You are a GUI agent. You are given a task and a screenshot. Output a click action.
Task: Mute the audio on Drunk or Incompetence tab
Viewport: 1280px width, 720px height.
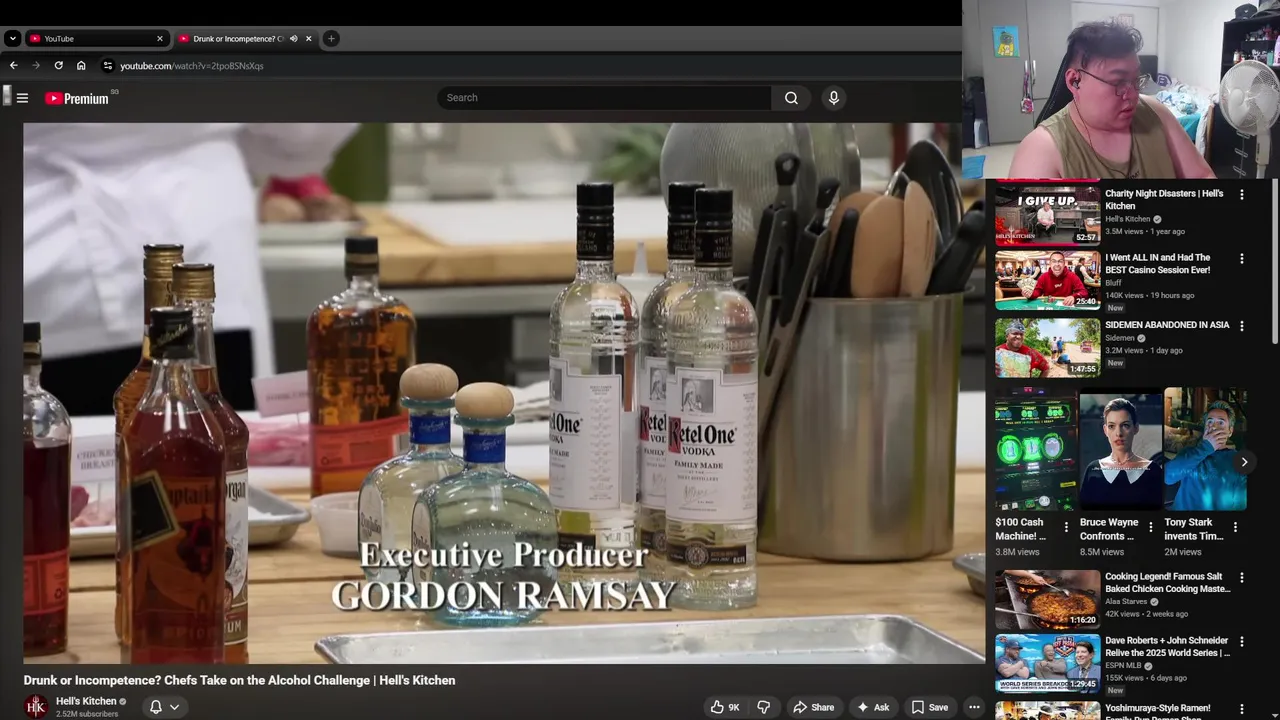click(294, 39)
